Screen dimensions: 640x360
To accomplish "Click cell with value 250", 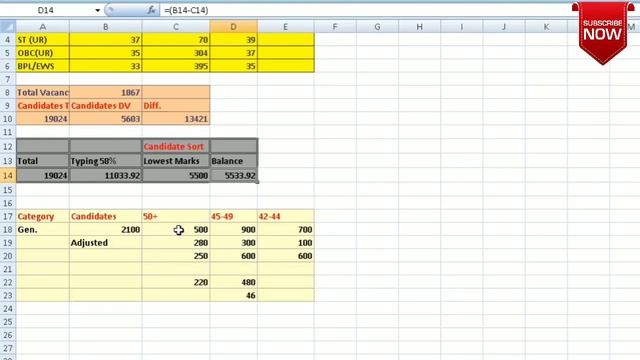I will 176,256.
